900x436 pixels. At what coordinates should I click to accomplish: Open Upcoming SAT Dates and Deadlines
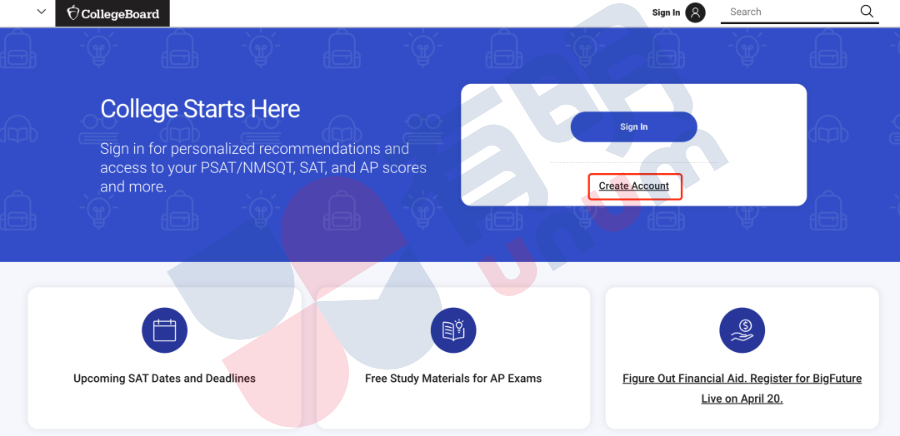pyautogui.click(x=165, y=379)
